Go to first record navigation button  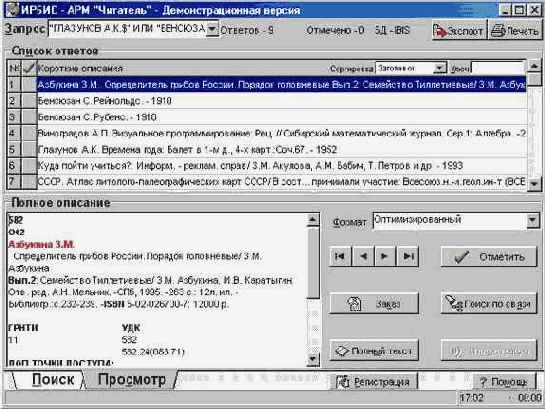tap(340, 256)
